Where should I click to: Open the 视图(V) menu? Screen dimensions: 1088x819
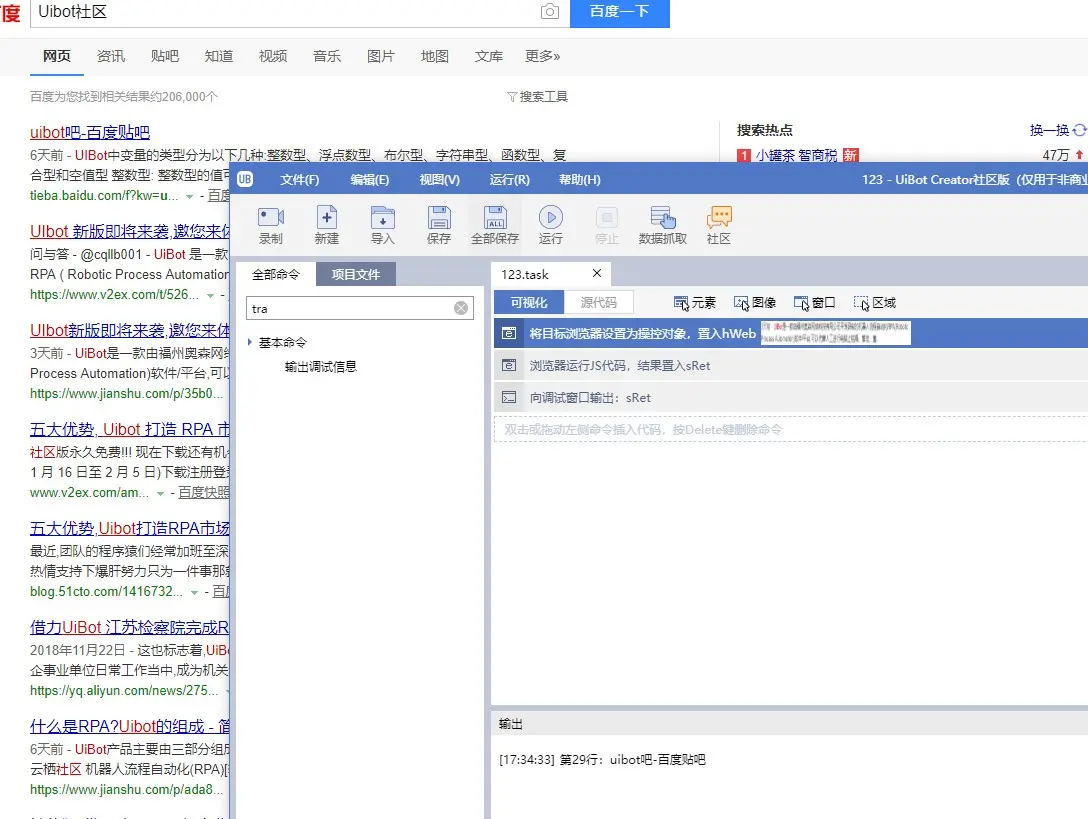pos(440,180)
